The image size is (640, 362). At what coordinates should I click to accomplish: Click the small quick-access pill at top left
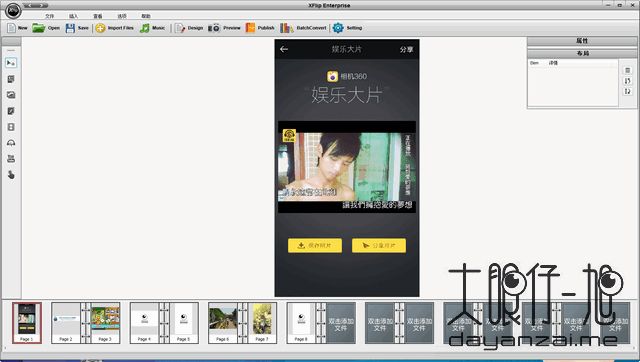[35, 5]
